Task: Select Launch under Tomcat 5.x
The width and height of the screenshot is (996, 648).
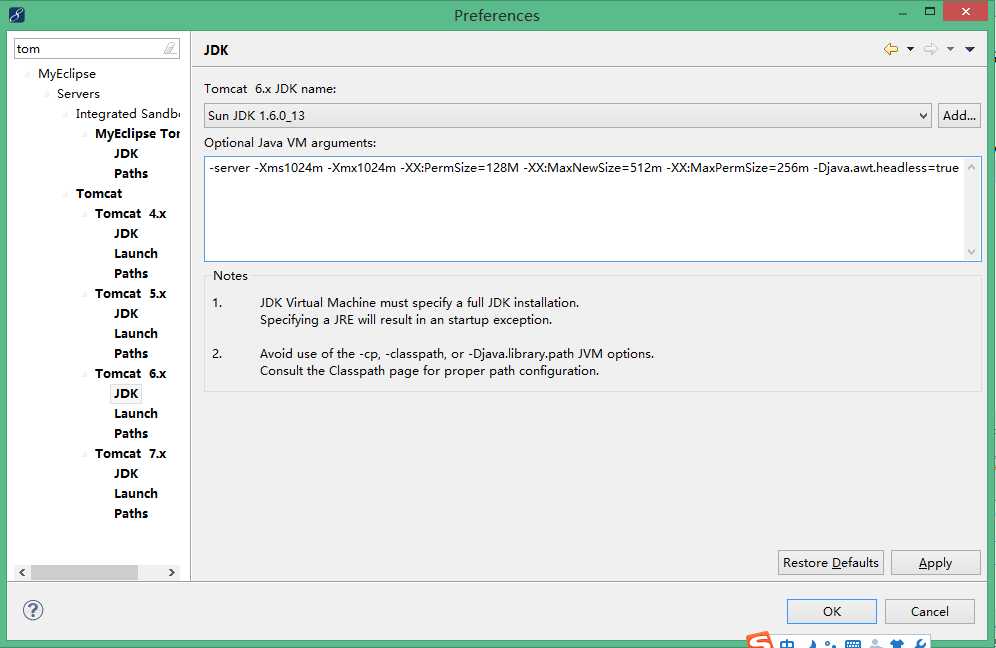Action: 135,334
